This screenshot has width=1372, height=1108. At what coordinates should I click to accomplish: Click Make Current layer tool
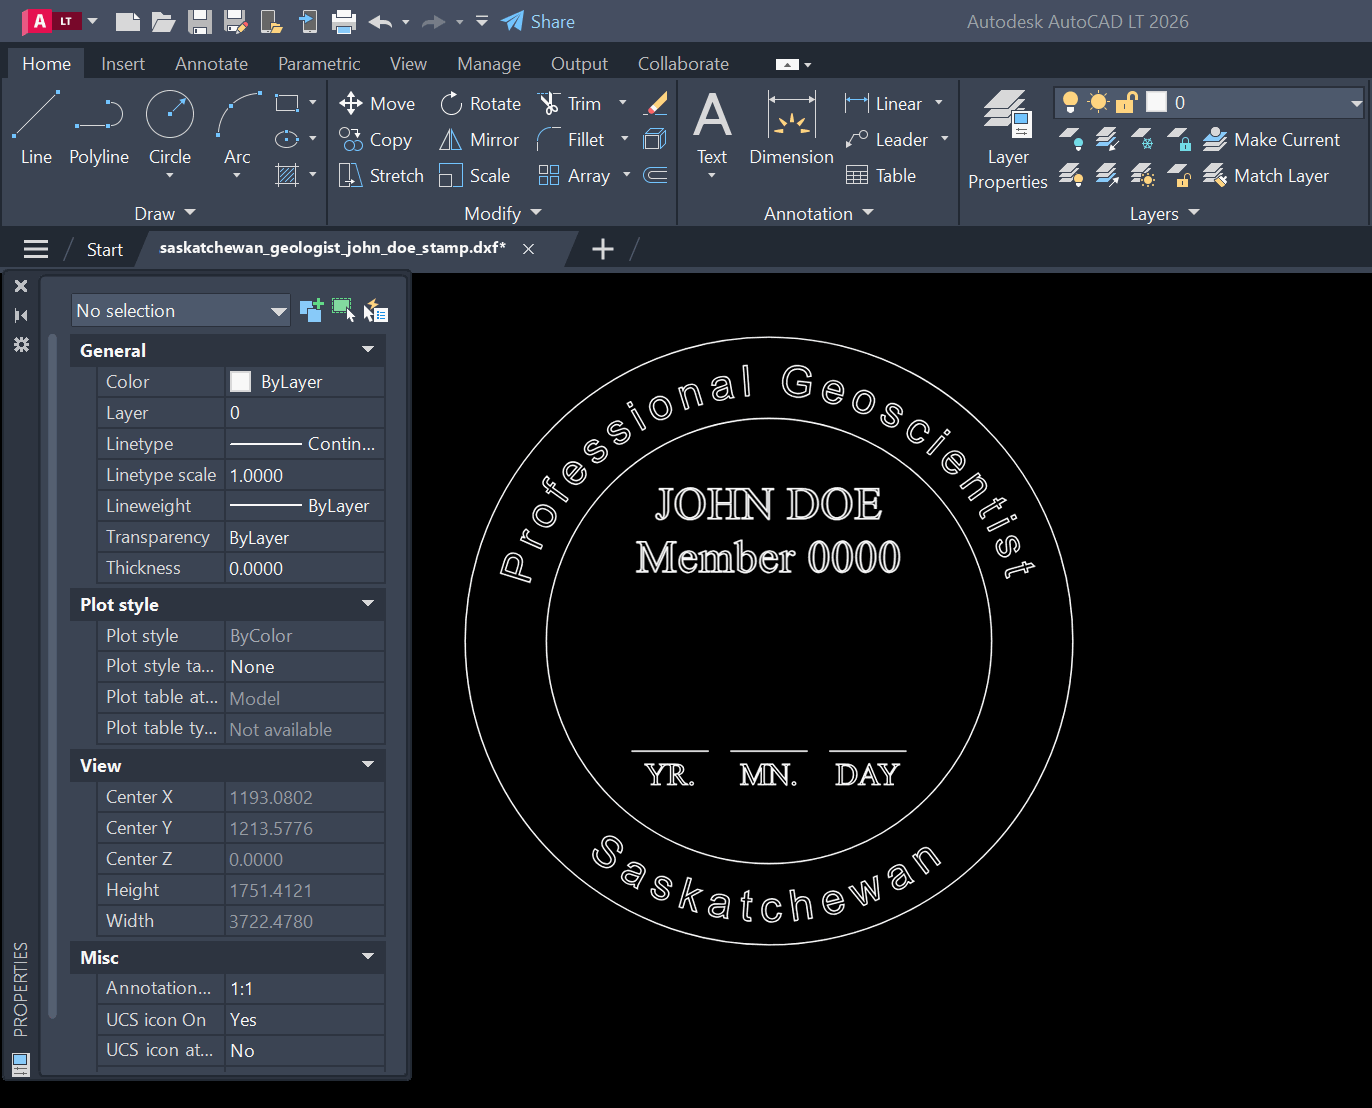pos(1271,140)
